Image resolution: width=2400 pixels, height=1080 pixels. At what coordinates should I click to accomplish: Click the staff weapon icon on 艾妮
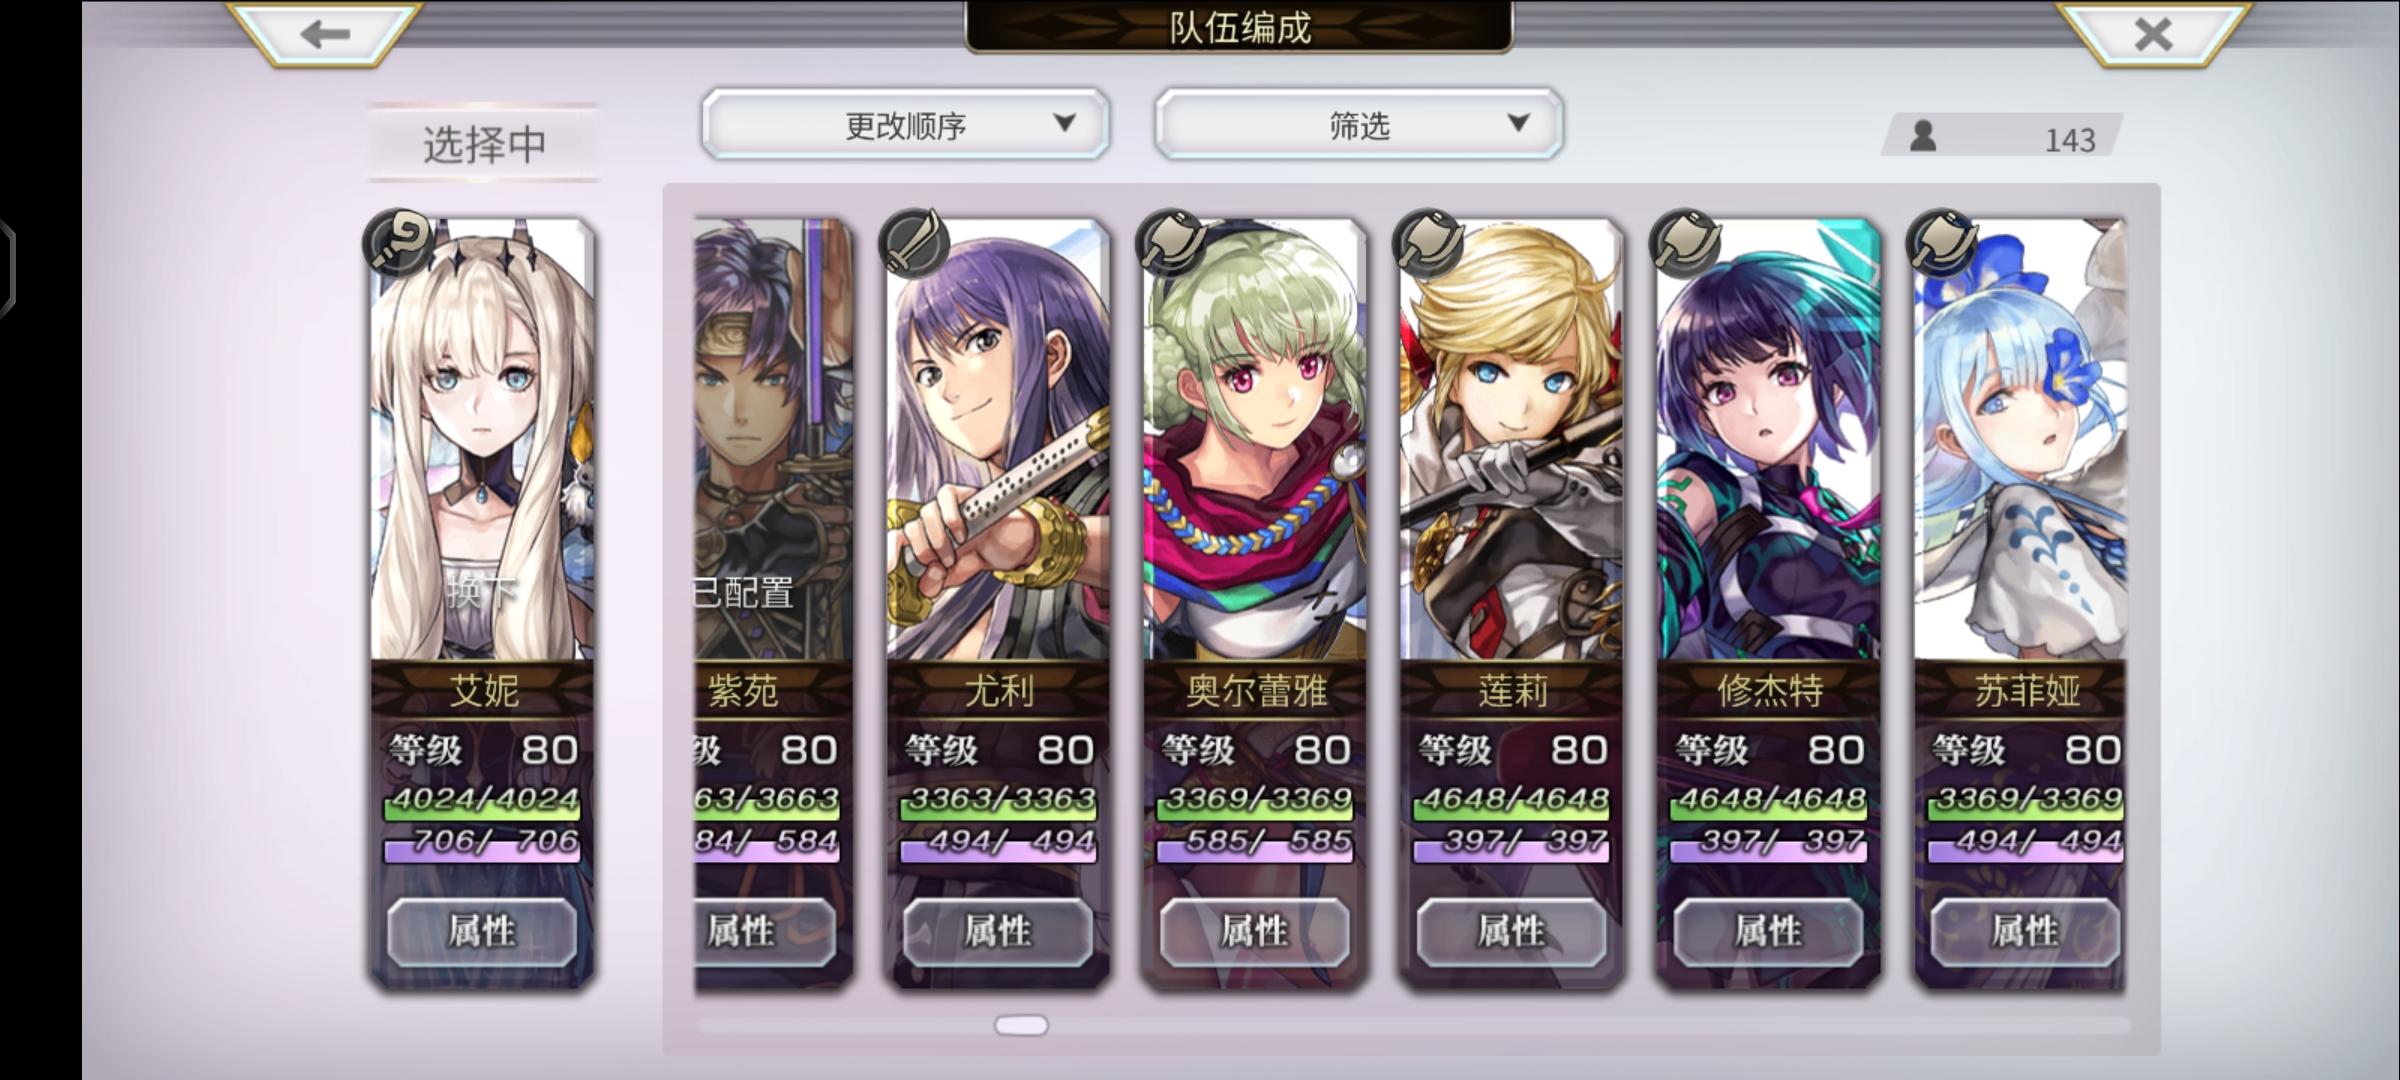click(x=398, y=243)
